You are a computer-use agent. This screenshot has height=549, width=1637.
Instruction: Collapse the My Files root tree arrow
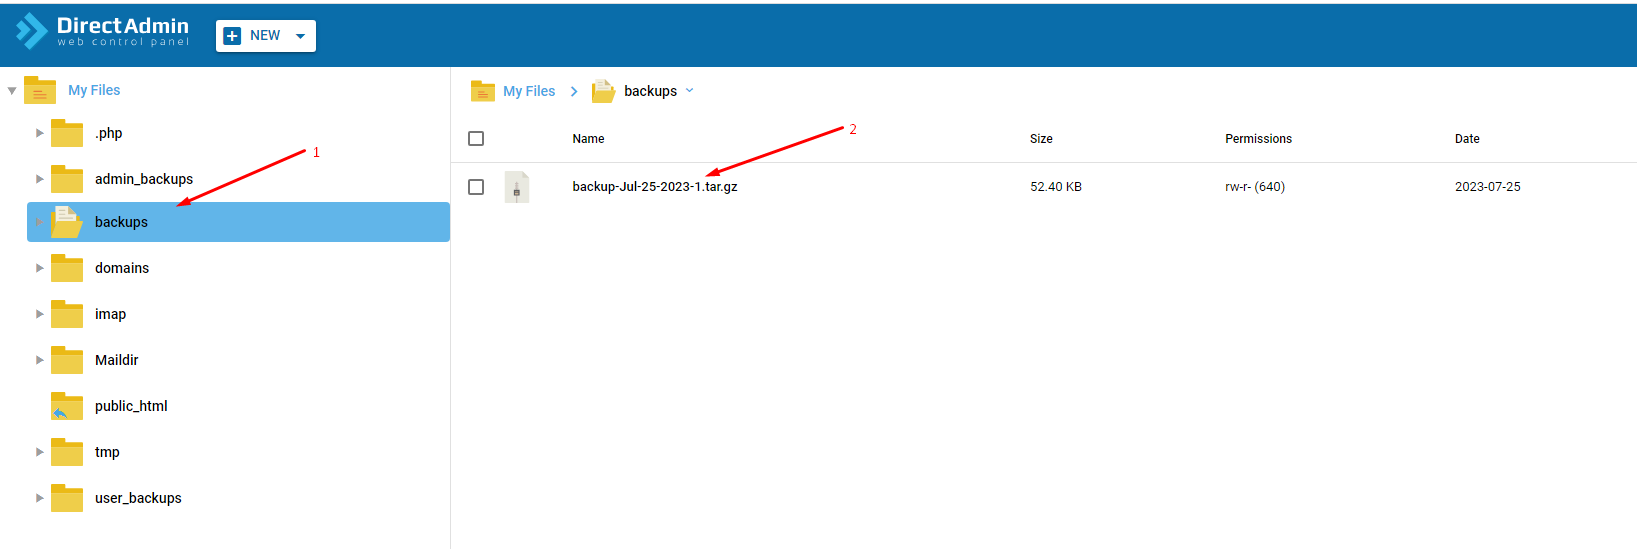tap(12, 91)
